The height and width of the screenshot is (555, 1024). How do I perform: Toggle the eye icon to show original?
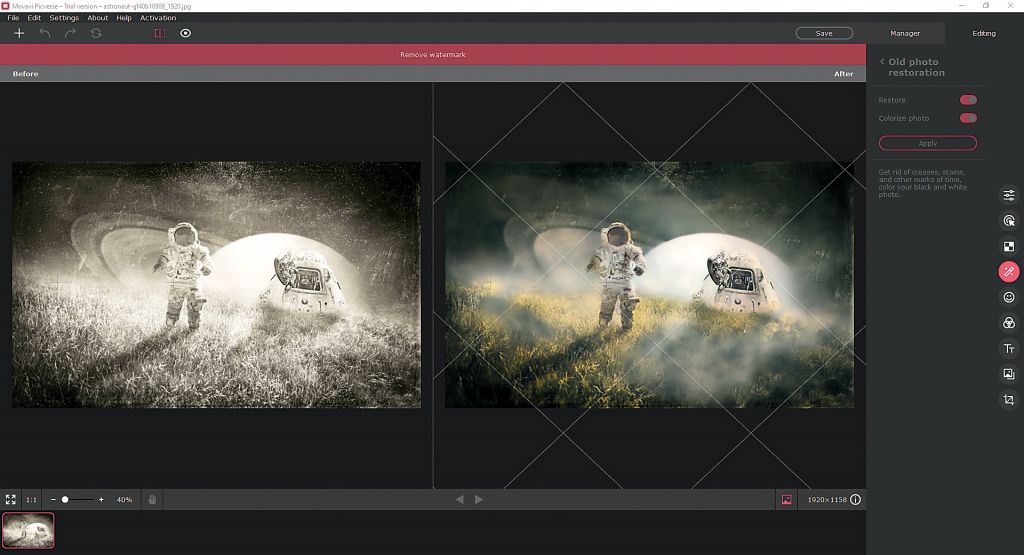click(185, 33)
